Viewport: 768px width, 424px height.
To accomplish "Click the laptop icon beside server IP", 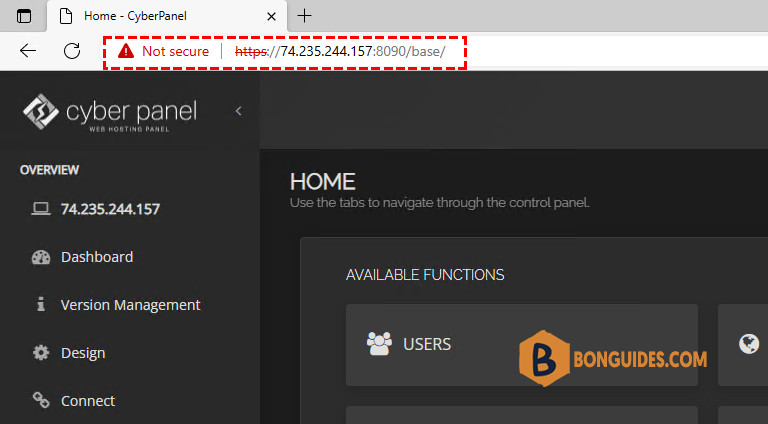I will click(x=41, y=209).
